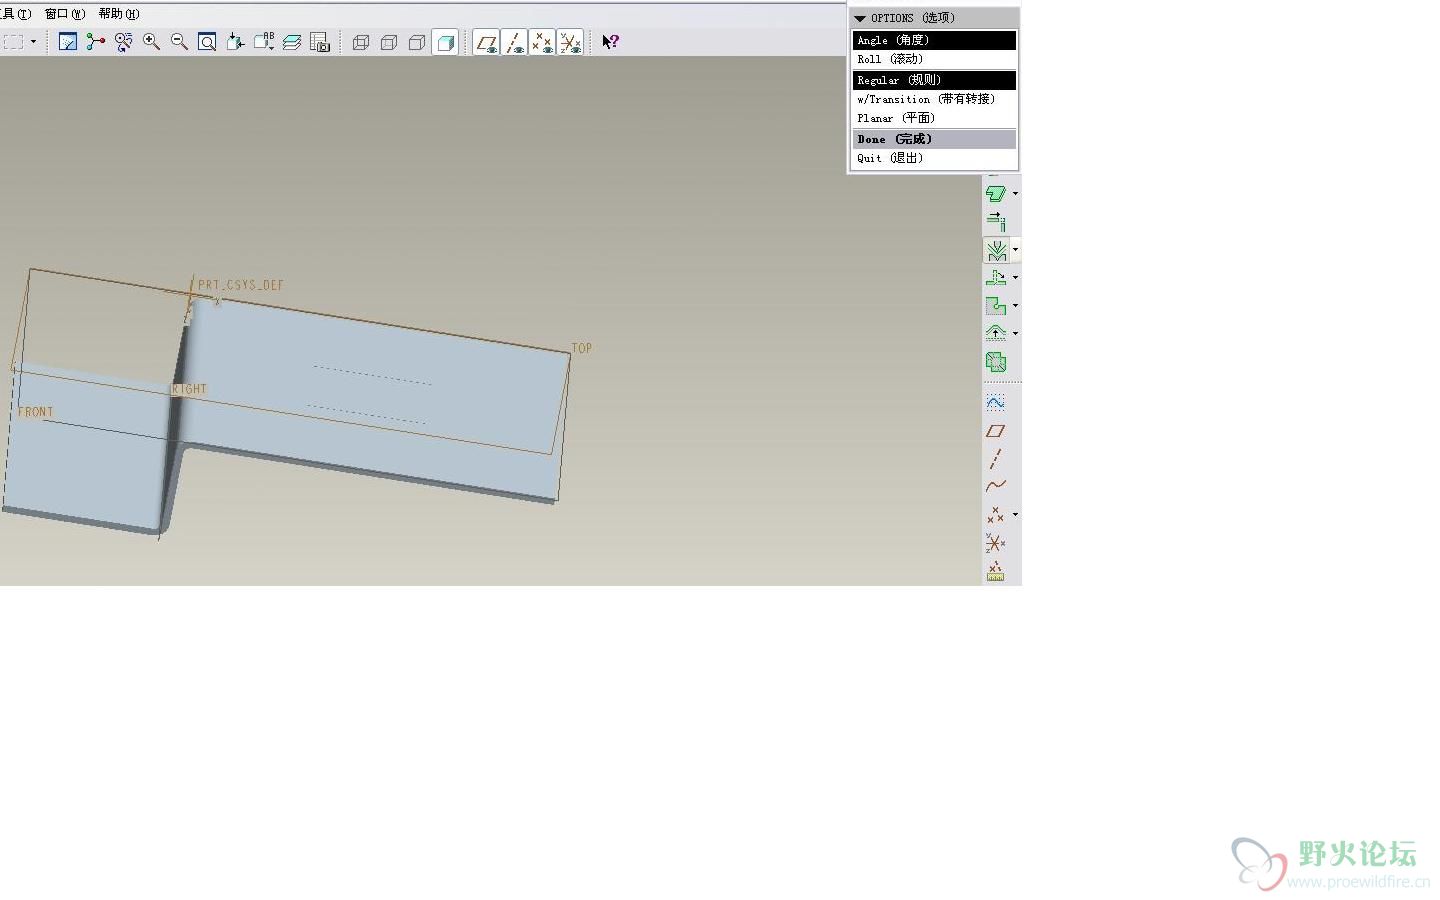Click Quit (退出) in options menu

tap(890, 158)
